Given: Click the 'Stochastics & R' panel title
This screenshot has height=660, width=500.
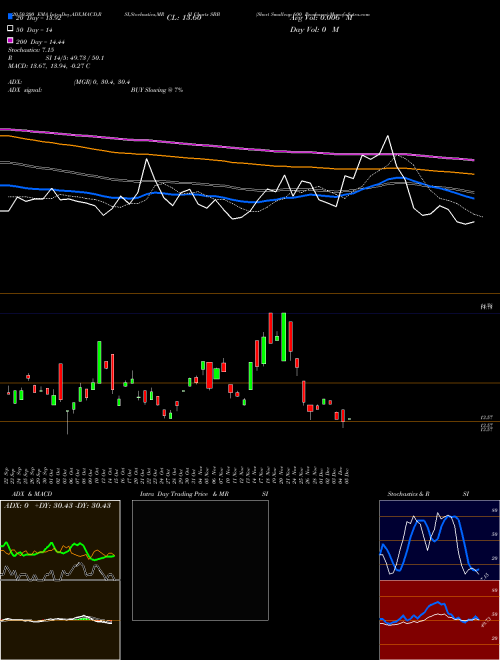Looking at the screenshot, I should point(408,494).
